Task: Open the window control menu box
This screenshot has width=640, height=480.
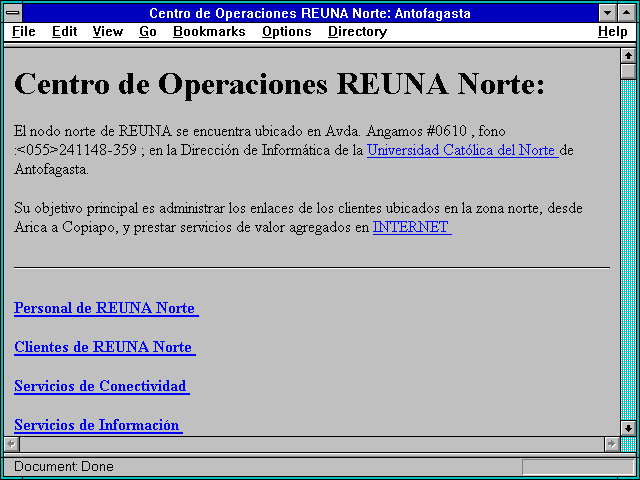Action: tap(13, 13)
